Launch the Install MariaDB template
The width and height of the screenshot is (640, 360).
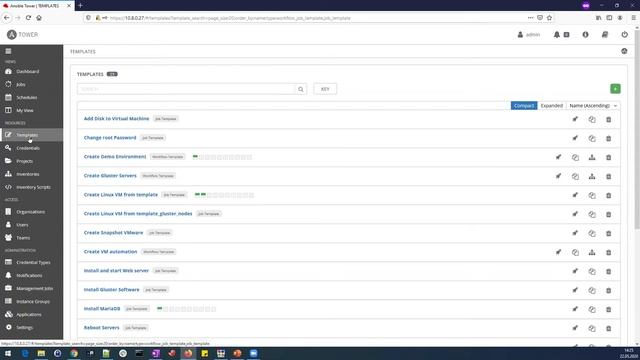(575, 309)
